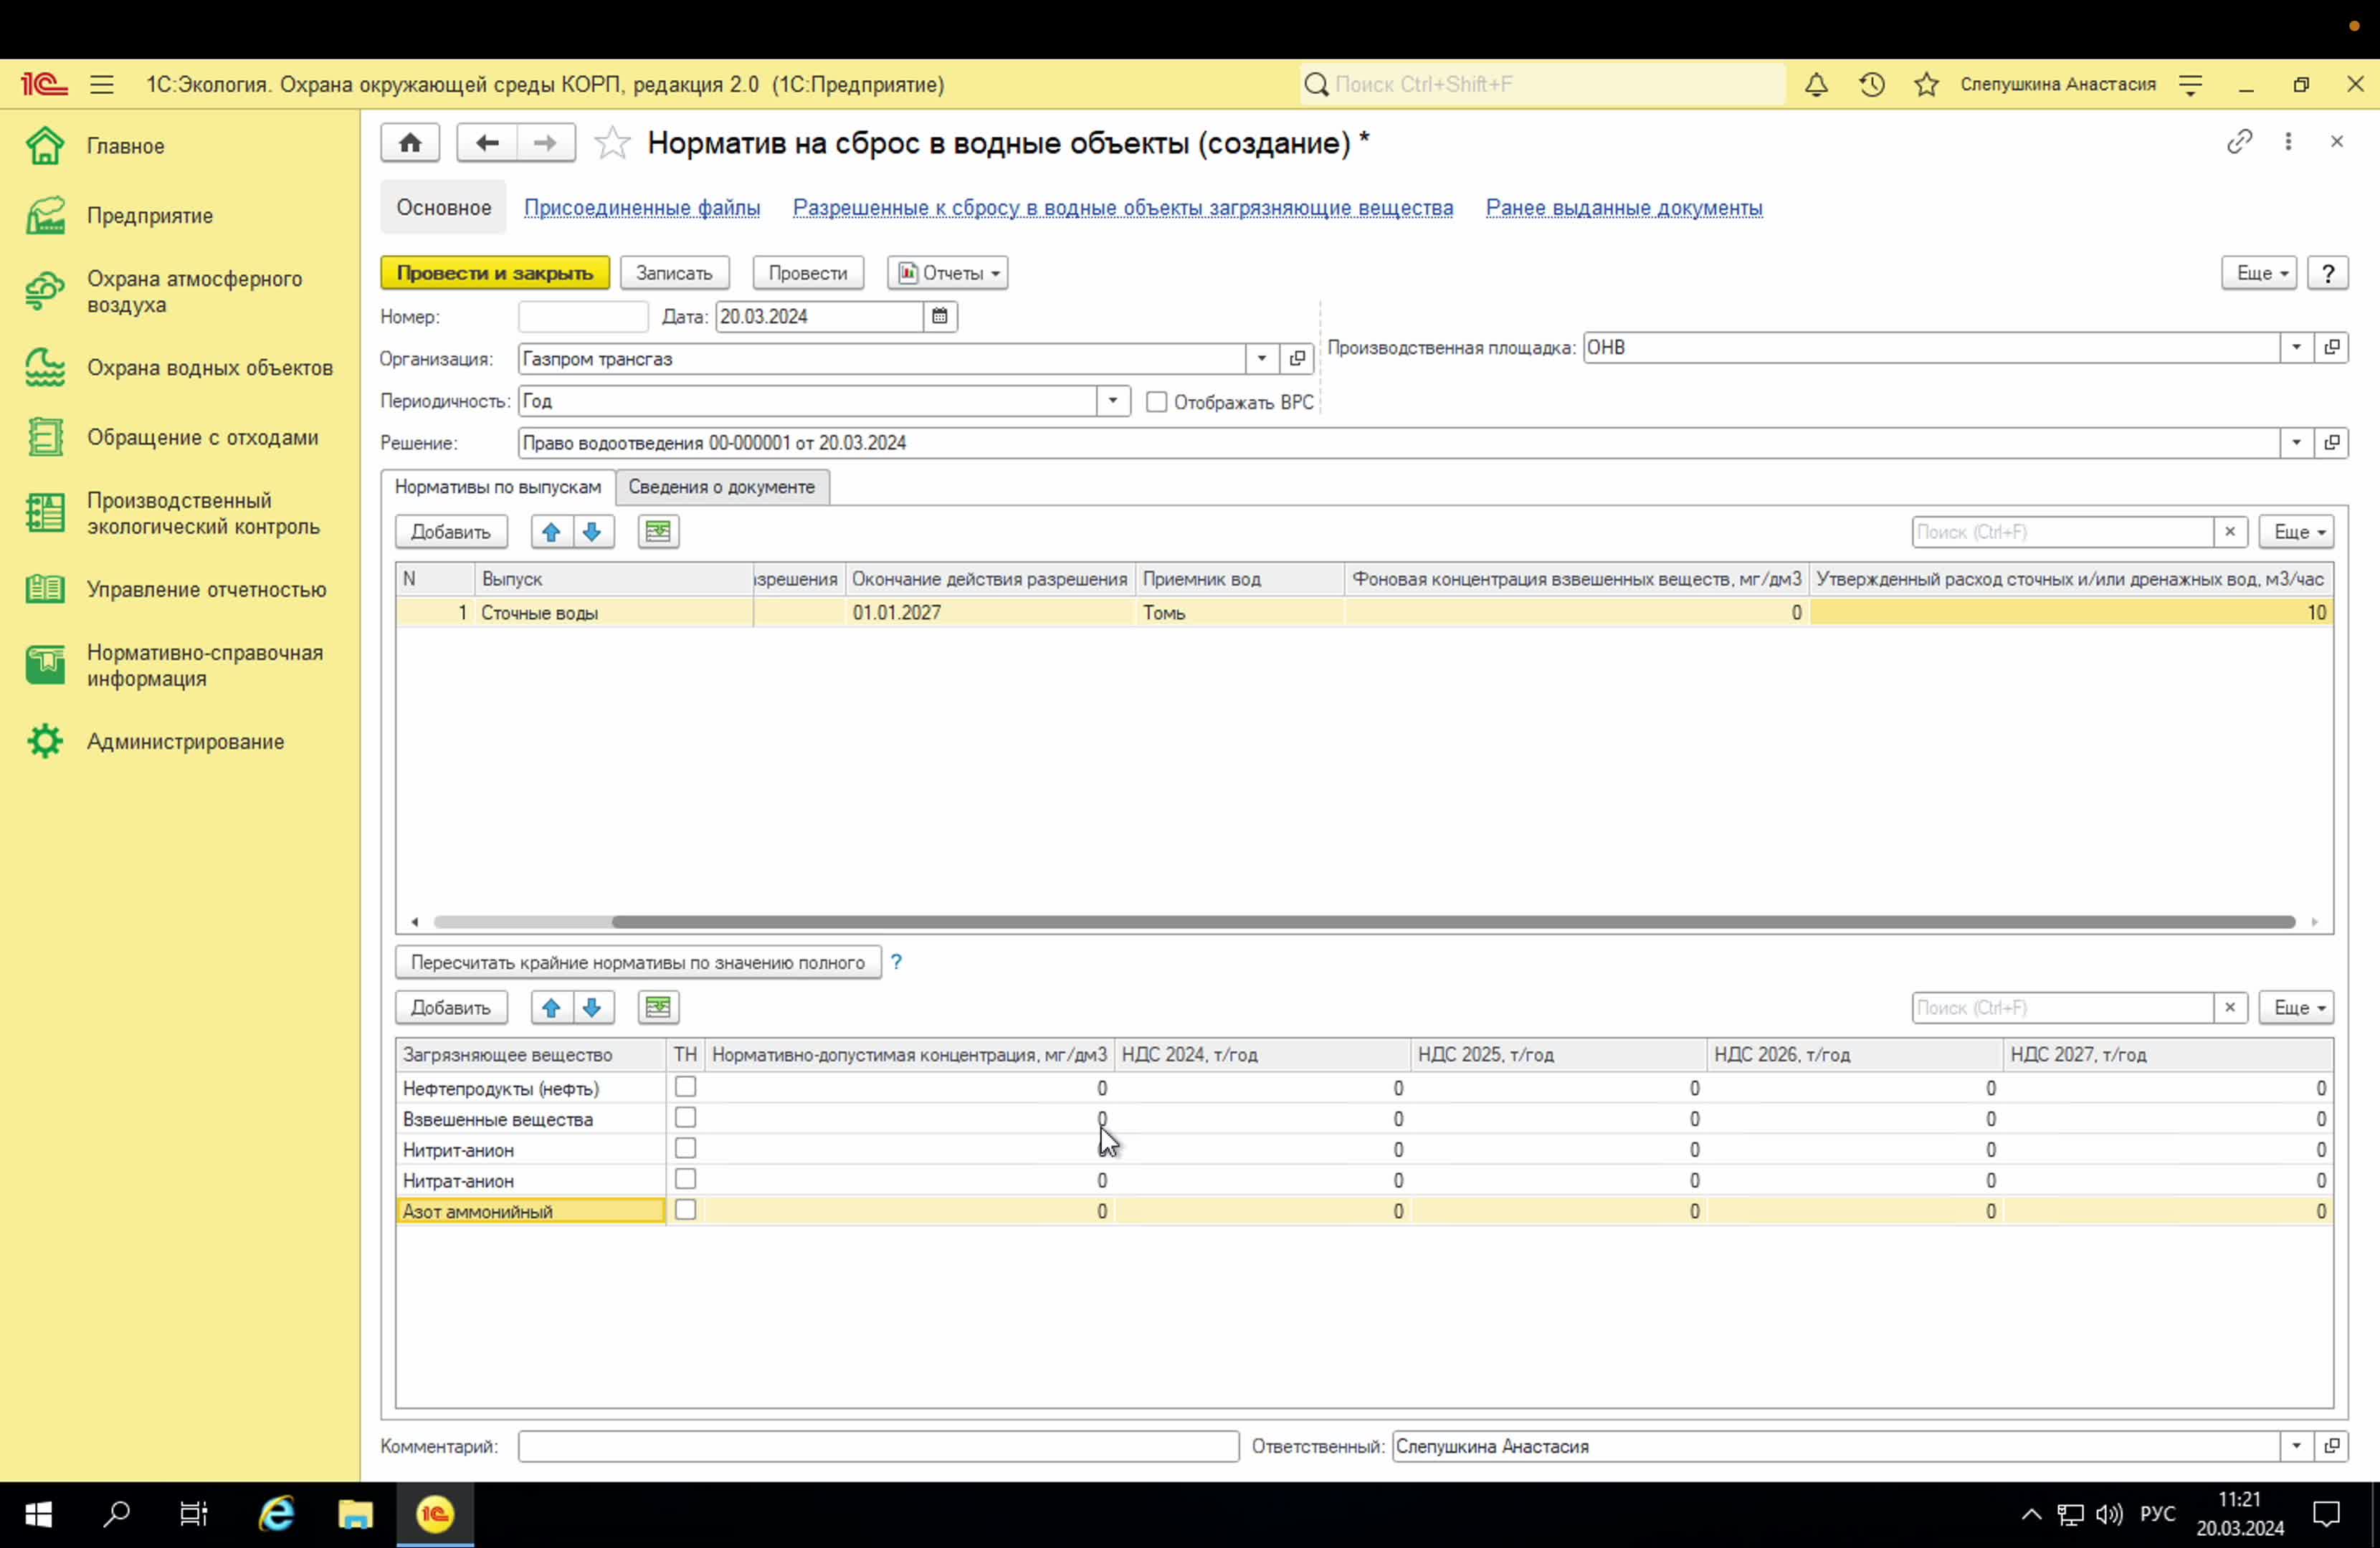Clear the upper table search field

pyautogui.click(x=2229, y=532)
